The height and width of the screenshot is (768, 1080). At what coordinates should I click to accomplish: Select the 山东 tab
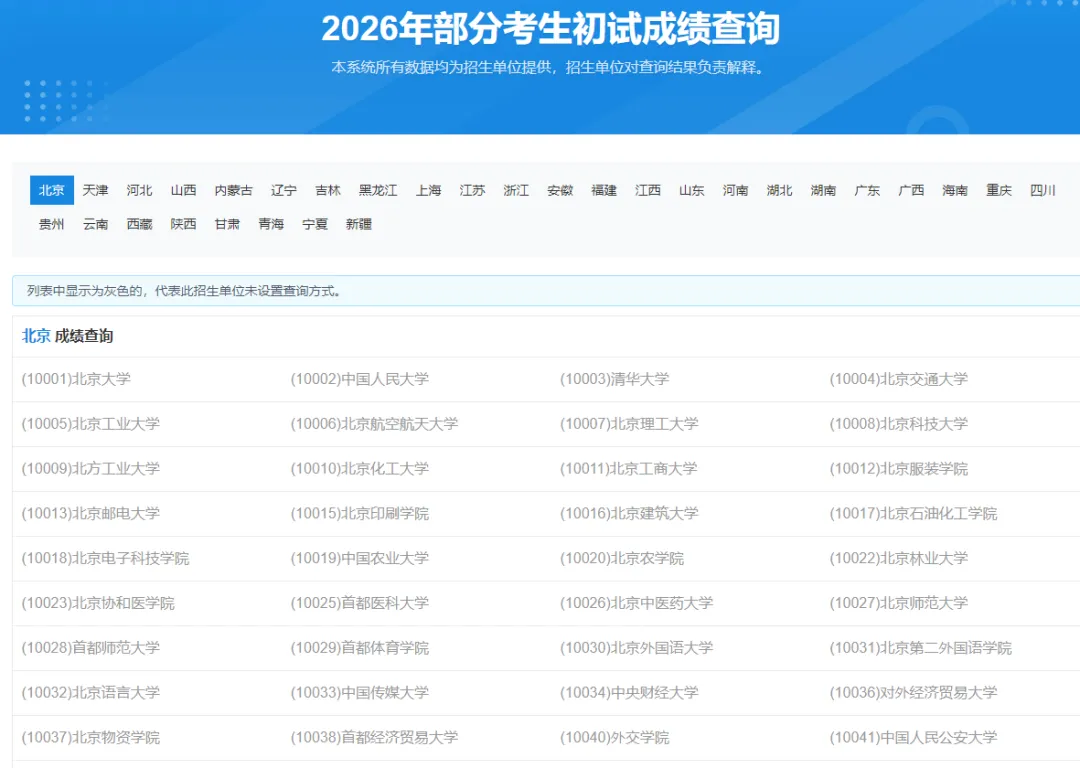pos(692,190)
